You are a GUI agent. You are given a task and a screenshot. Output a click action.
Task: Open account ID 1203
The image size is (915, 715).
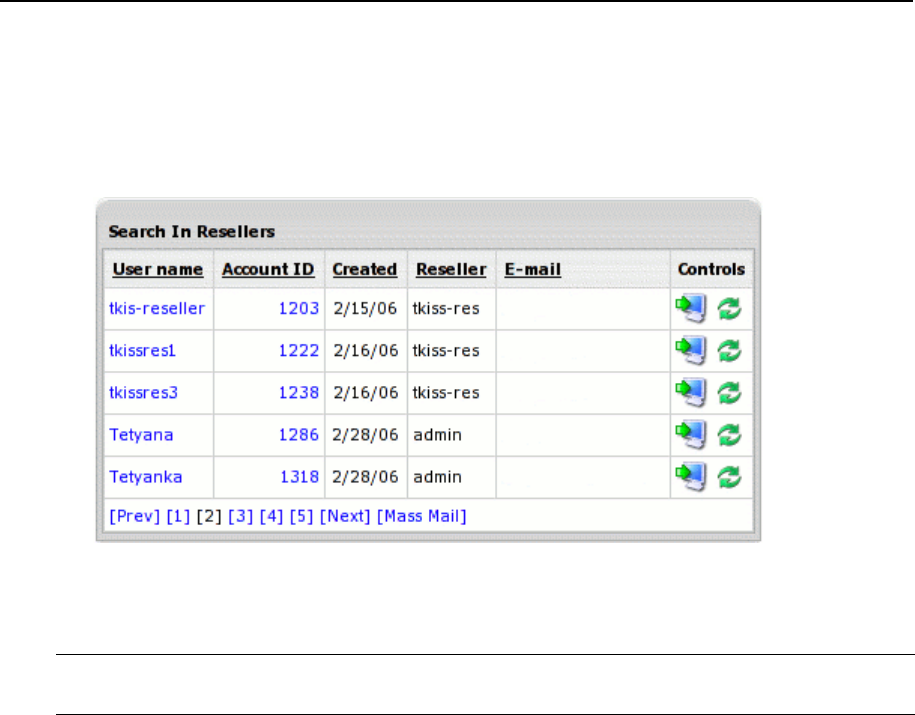pos(299,308)
